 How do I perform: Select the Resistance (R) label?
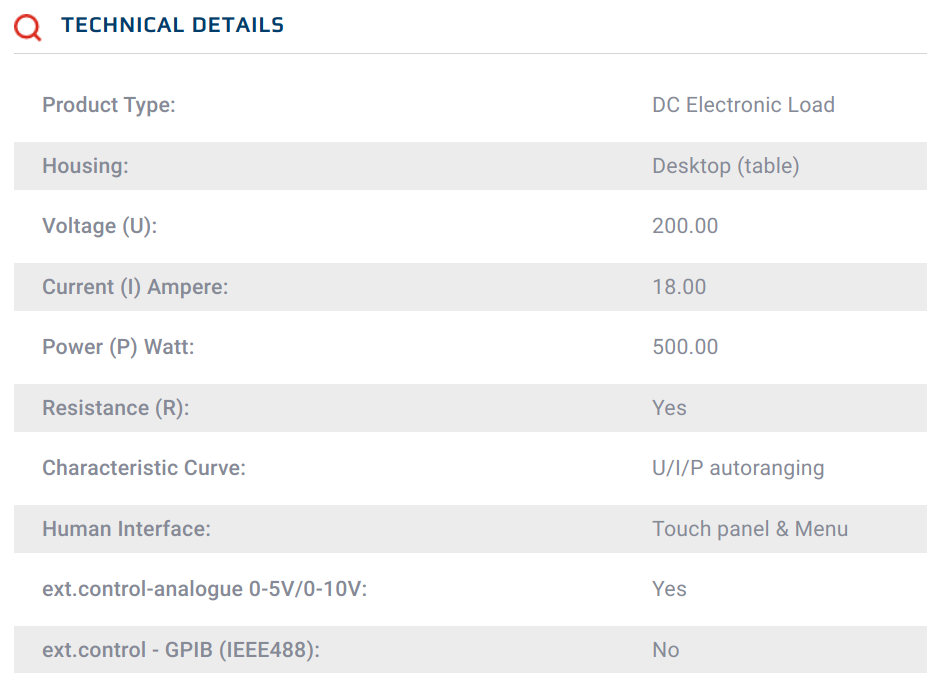[x=115, y=408]
